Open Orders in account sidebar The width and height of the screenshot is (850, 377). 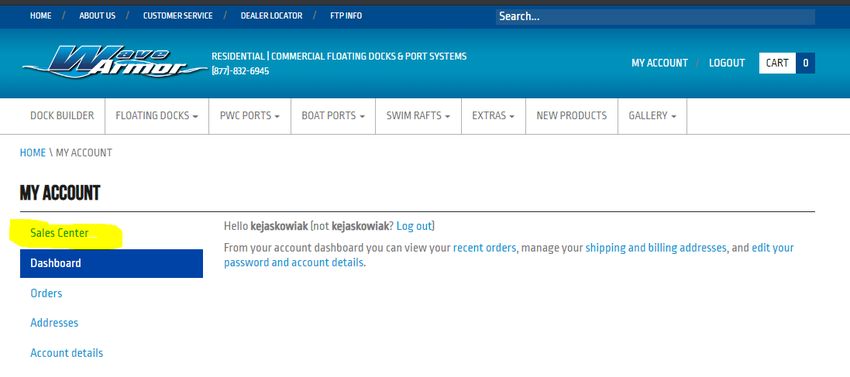(x=46, y=293)
